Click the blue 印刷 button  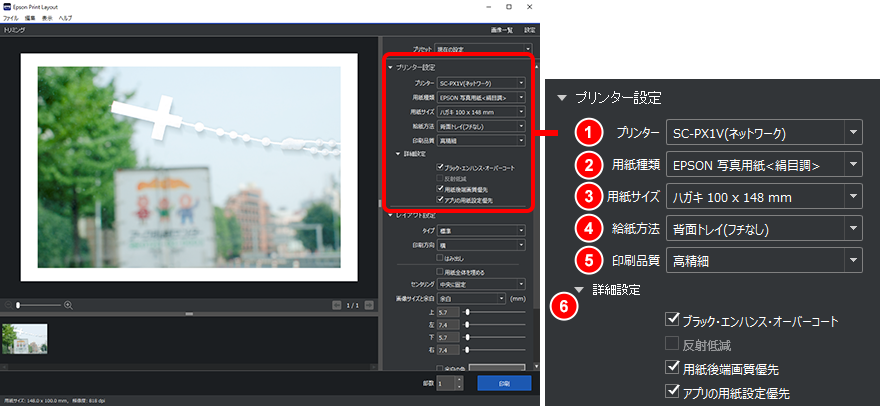pyautogui.click(x=504, y=382)
